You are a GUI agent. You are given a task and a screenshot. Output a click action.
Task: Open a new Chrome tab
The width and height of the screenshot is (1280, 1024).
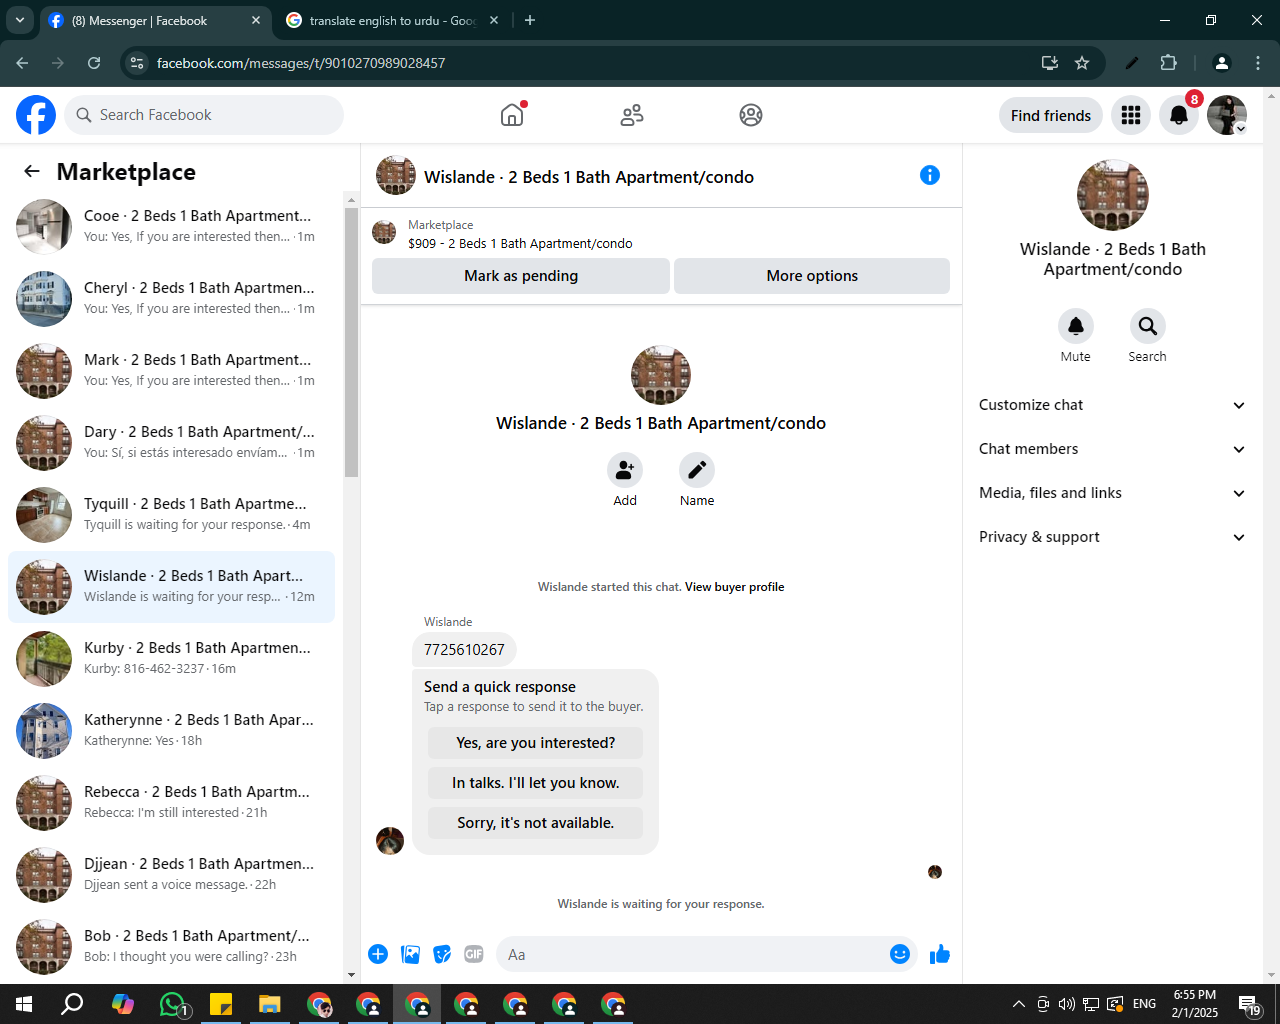(x=530, y=20)
